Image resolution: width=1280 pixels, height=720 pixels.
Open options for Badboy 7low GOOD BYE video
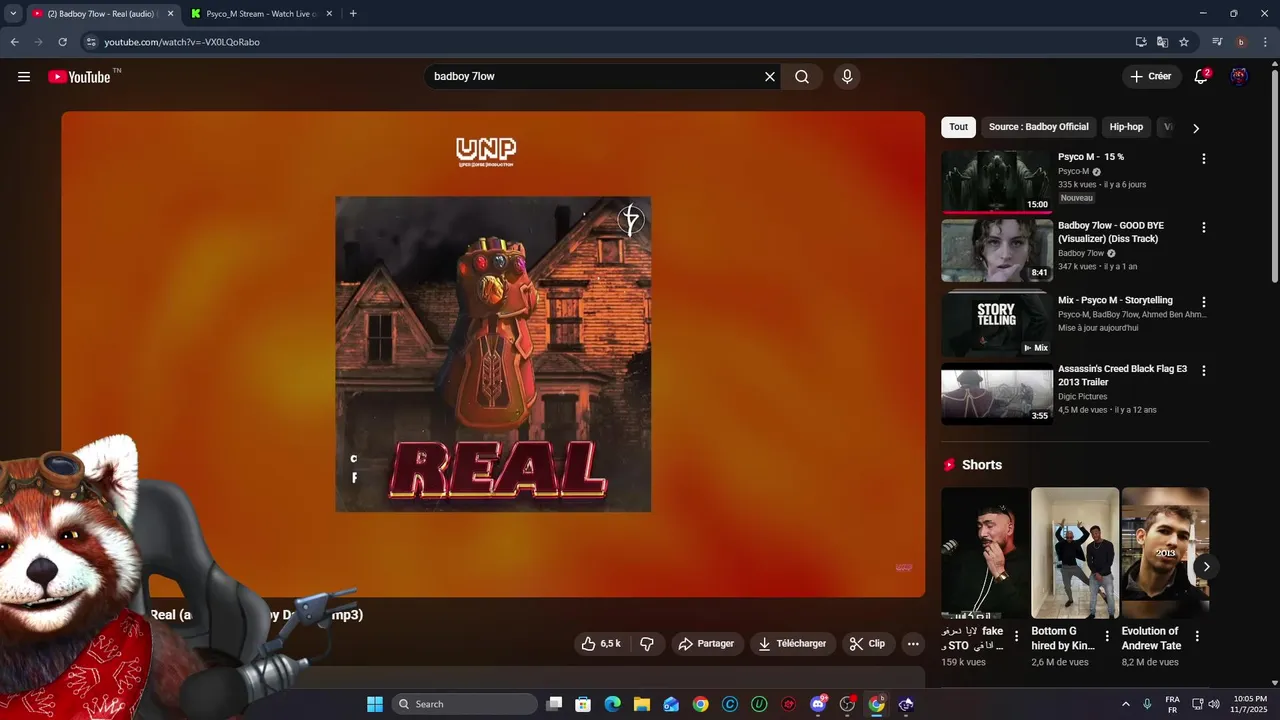[1203, 228]
